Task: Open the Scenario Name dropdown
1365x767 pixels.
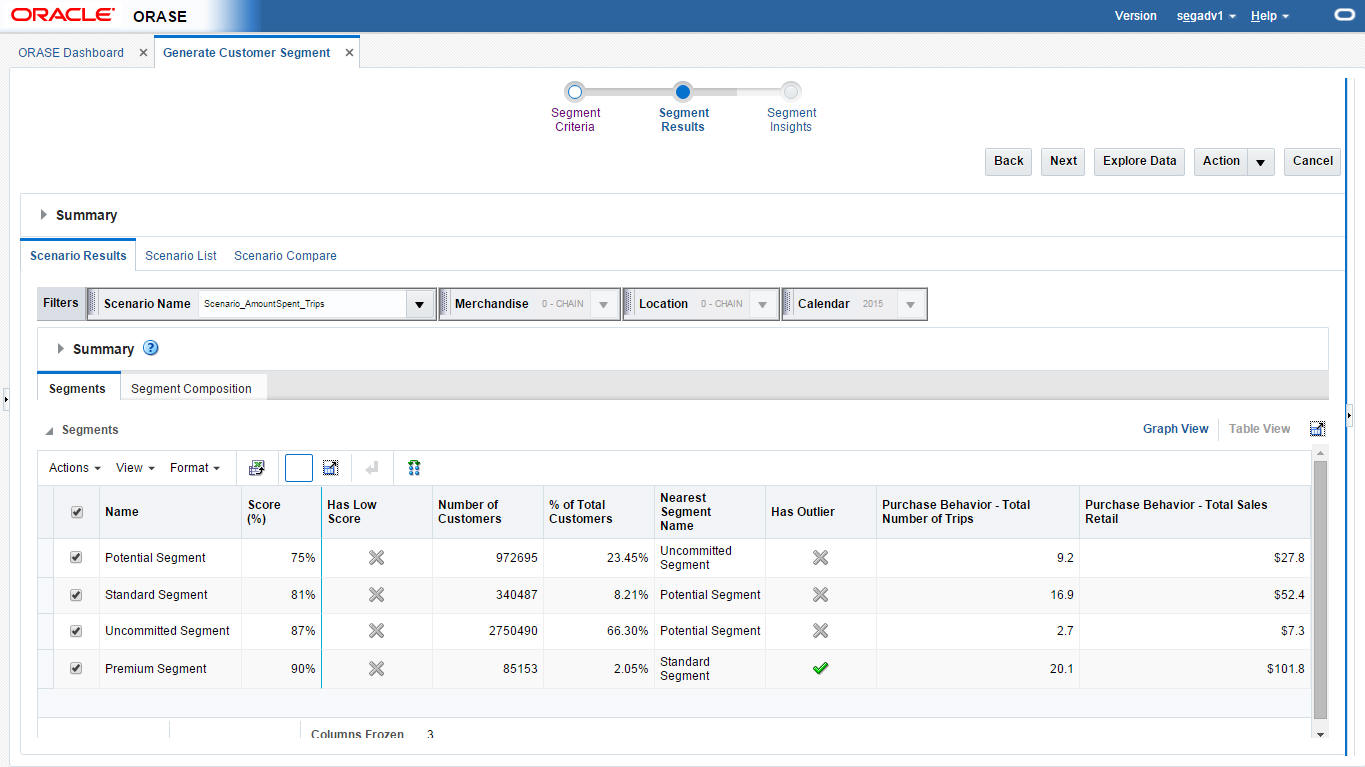Action: 420,304
